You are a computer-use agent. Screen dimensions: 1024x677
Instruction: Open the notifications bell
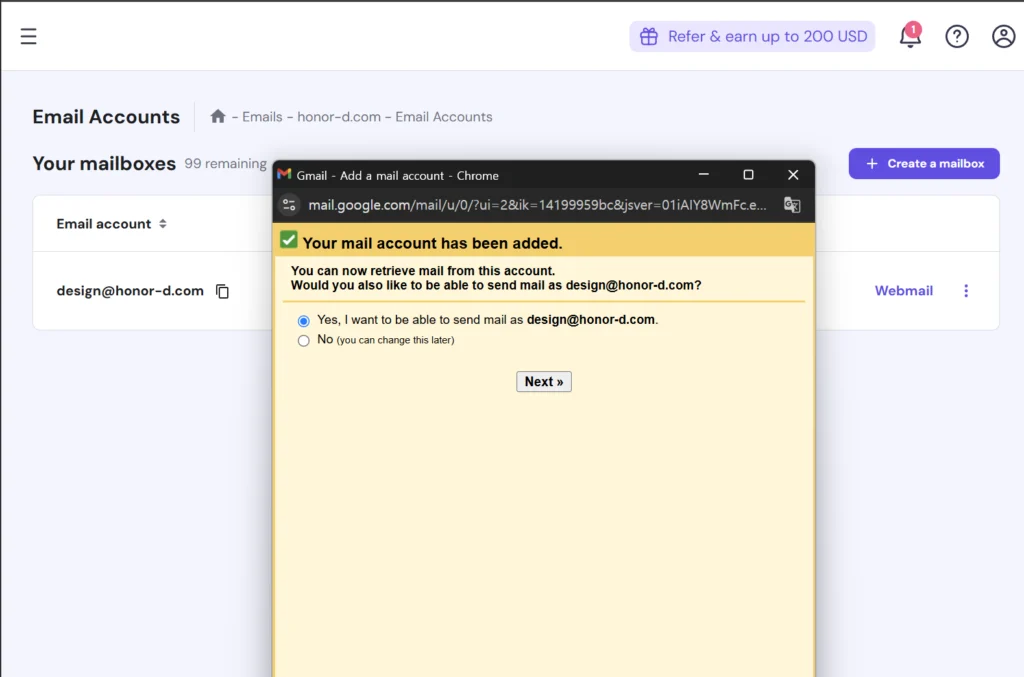910,36
